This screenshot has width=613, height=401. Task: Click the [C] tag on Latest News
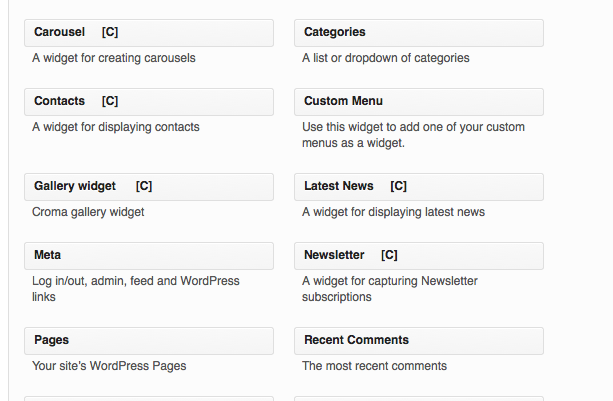click(x=398, y=186)
